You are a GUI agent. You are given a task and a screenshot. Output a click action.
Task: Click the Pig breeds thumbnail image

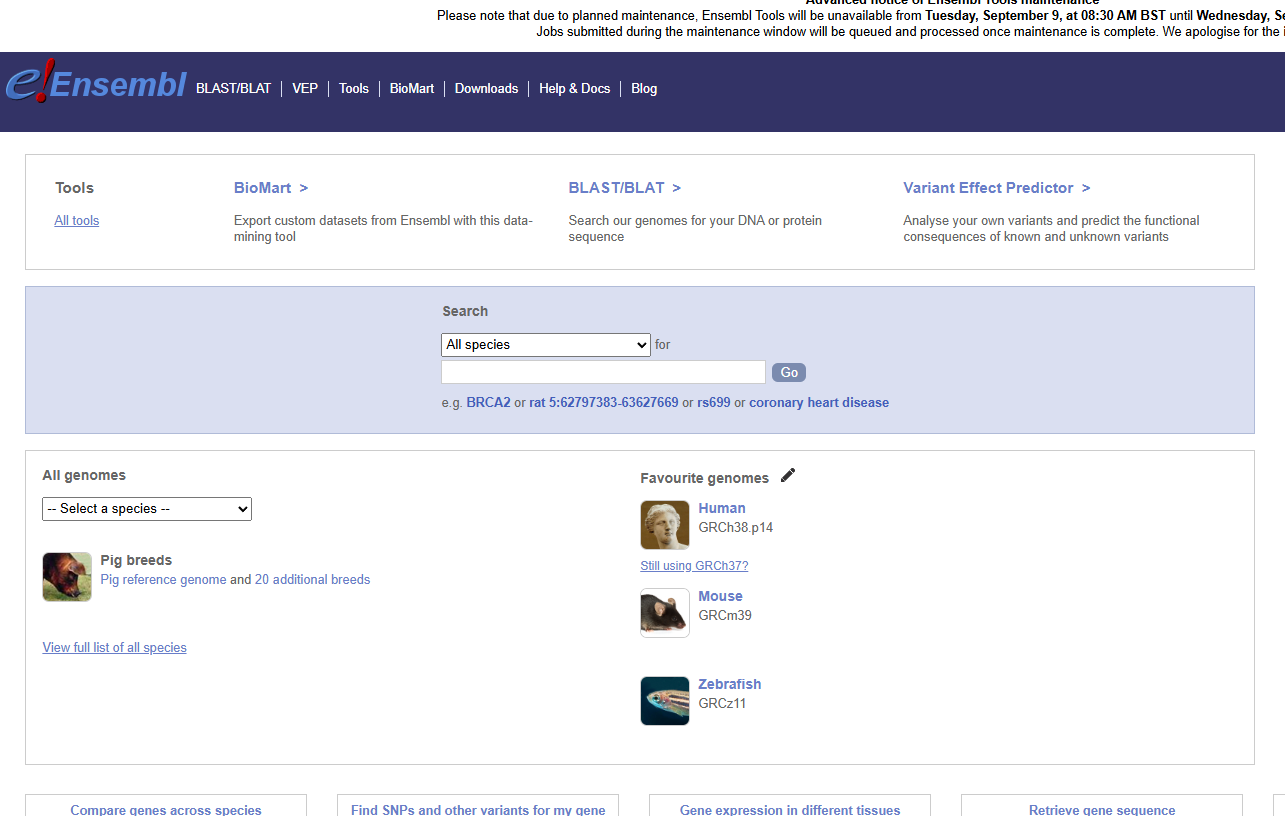(x=67, y=577)
